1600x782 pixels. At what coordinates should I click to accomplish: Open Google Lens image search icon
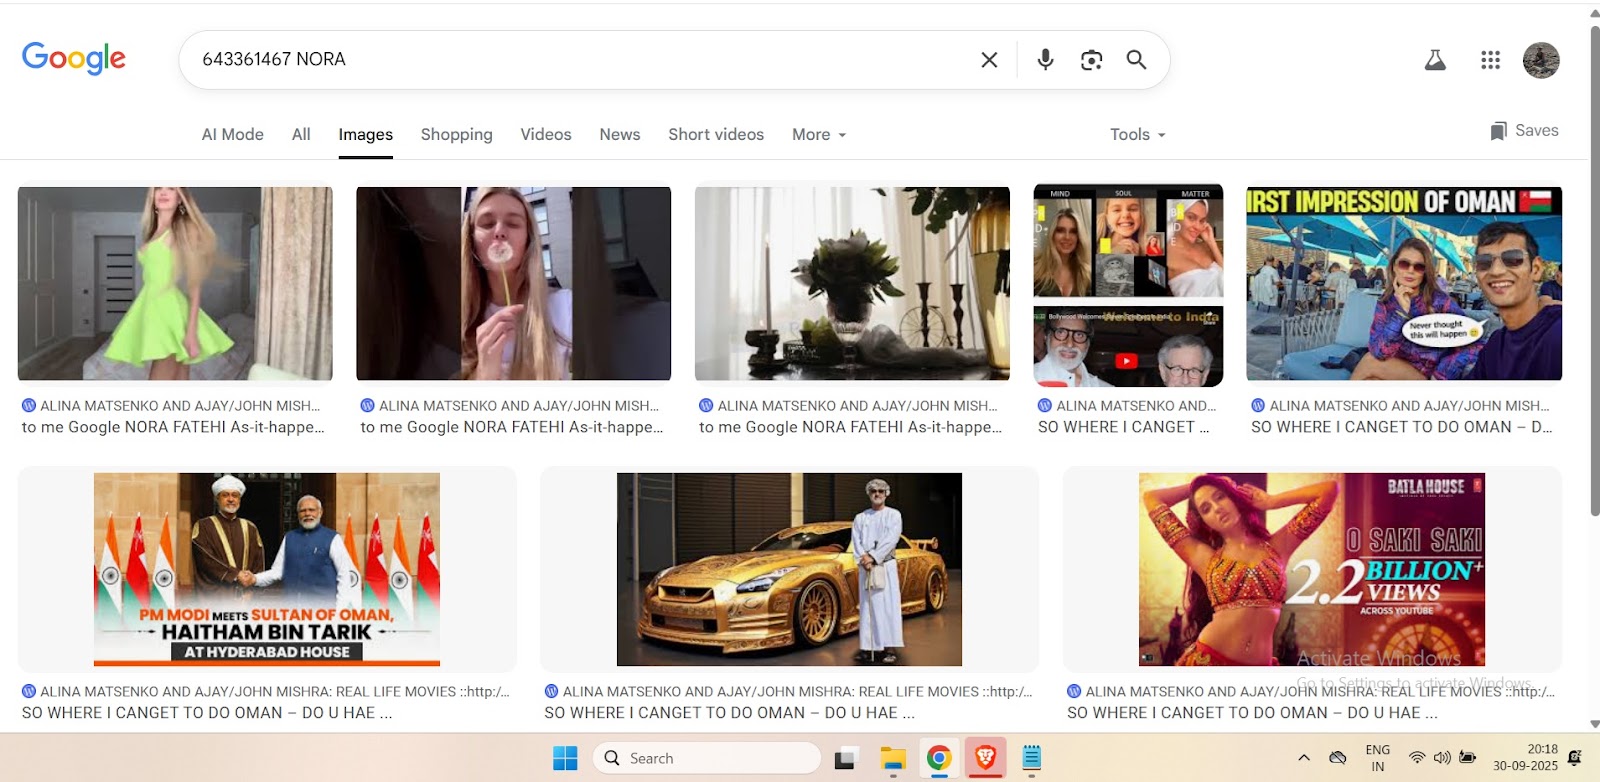point(1091,60)
